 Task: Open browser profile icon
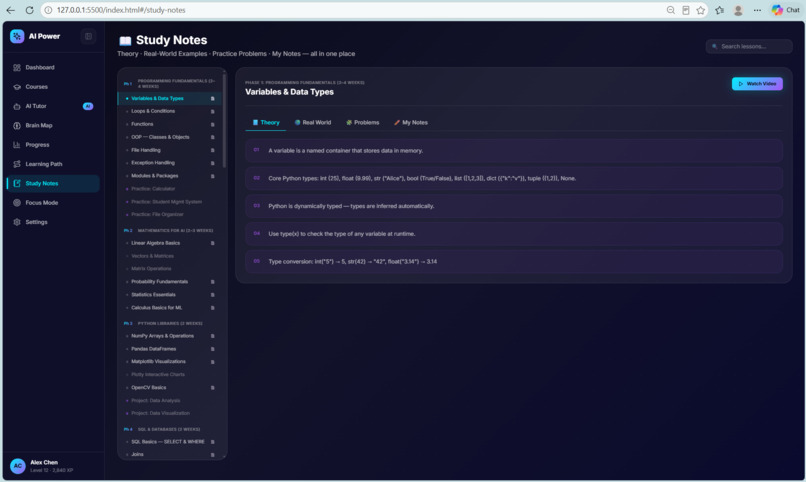coord(738,10)
